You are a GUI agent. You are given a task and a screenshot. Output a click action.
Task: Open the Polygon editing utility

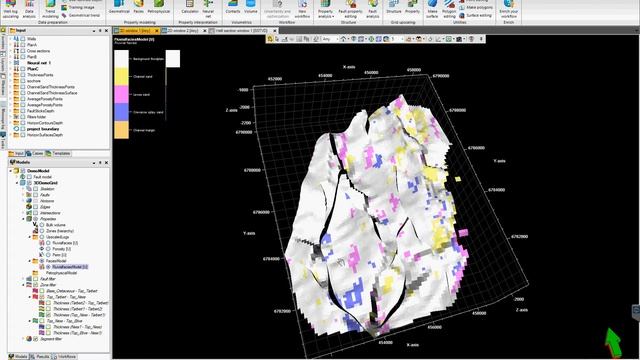449,9
